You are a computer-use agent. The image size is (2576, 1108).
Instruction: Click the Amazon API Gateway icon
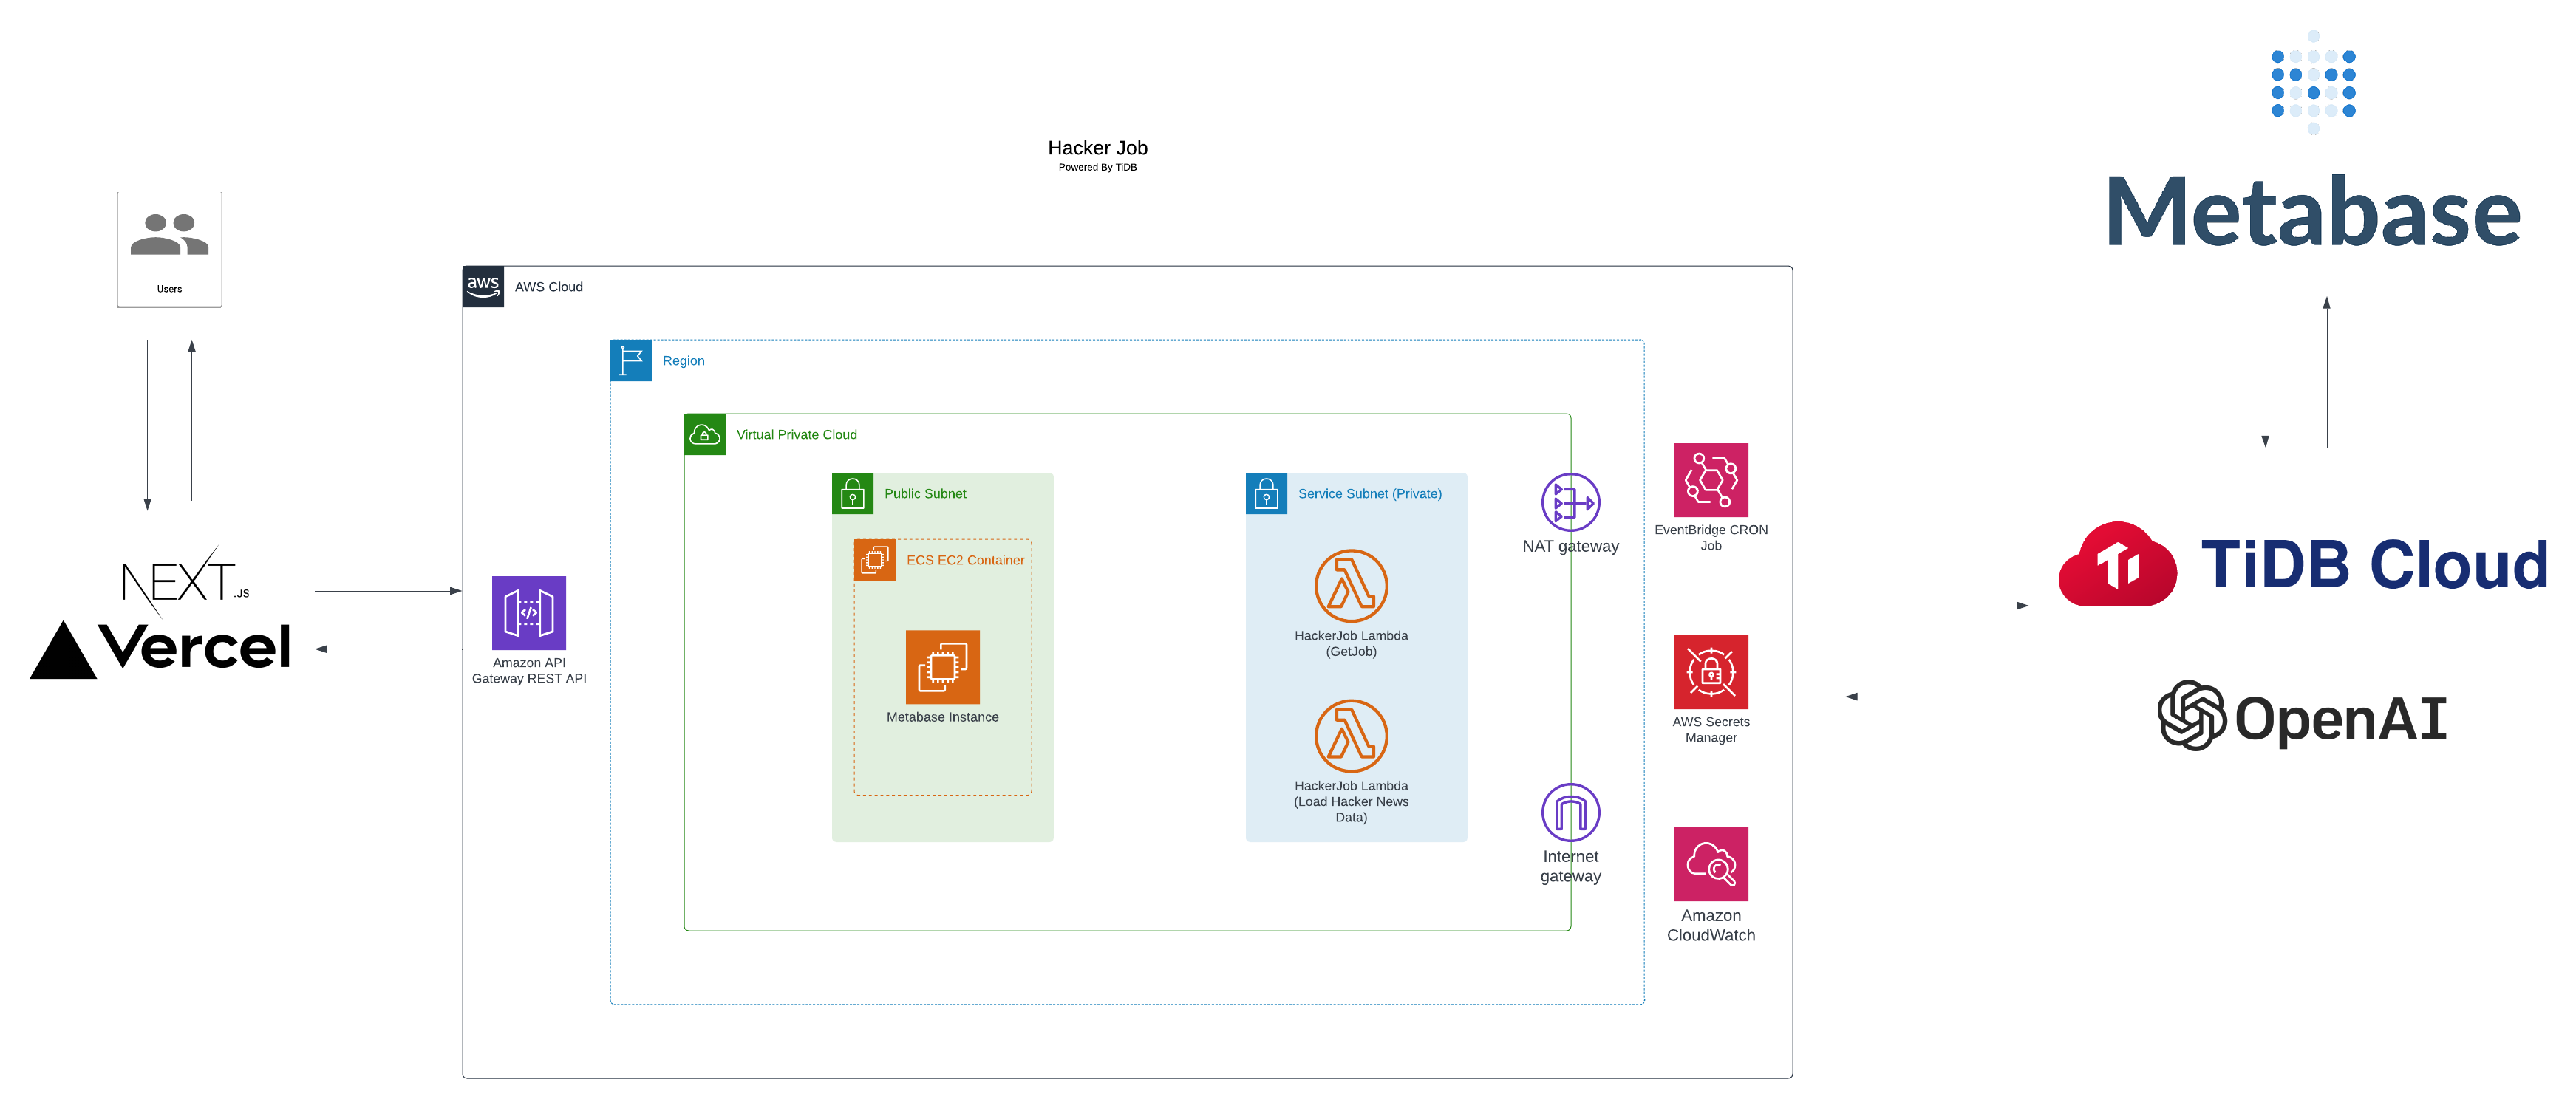[x=528, y=612]
